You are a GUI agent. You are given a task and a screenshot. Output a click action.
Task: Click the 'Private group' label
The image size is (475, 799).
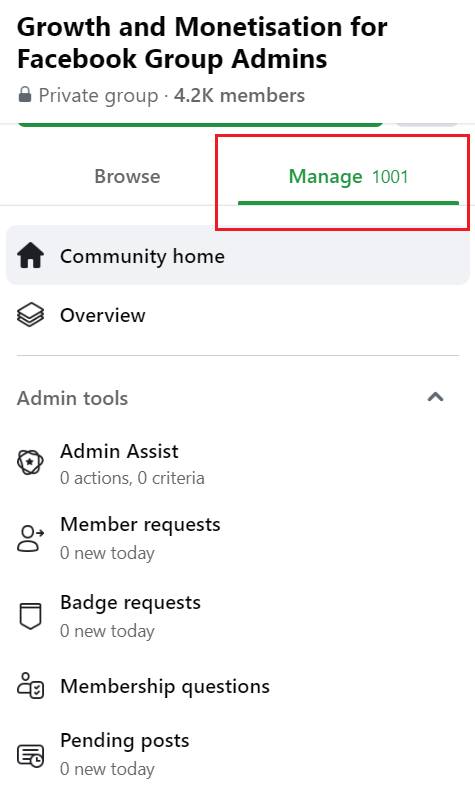click(98, 95)
